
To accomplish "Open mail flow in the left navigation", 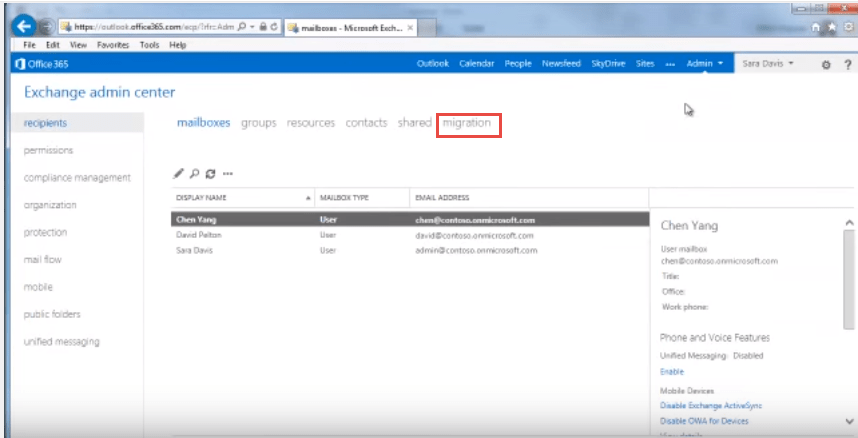I will [42, 260].
